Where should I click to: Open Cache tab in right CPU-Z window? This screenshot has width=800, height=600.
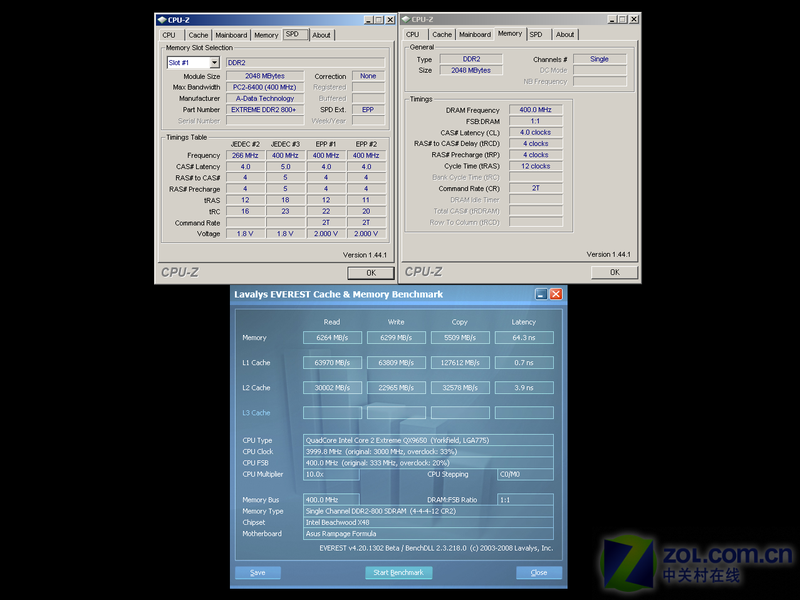[442, 34]
